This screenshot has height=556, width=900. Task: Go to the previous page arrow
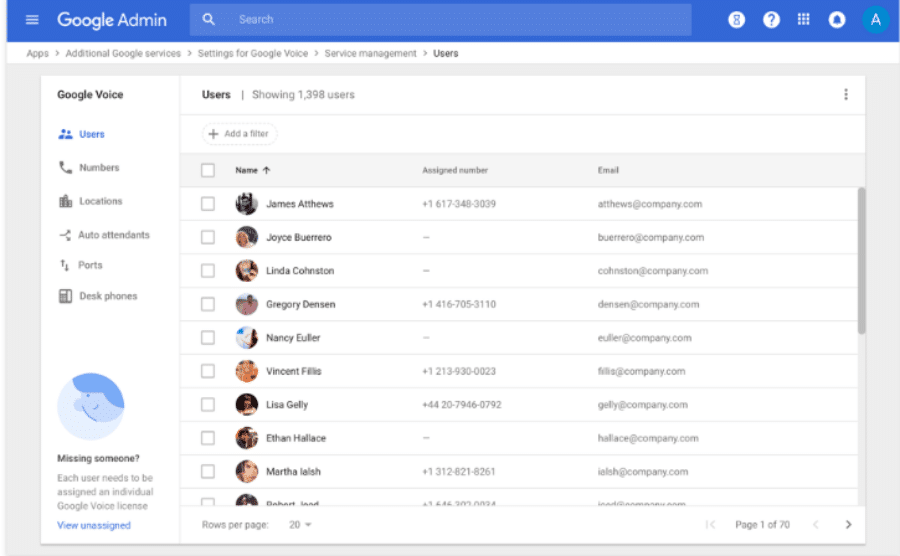(x=816, y=524)
